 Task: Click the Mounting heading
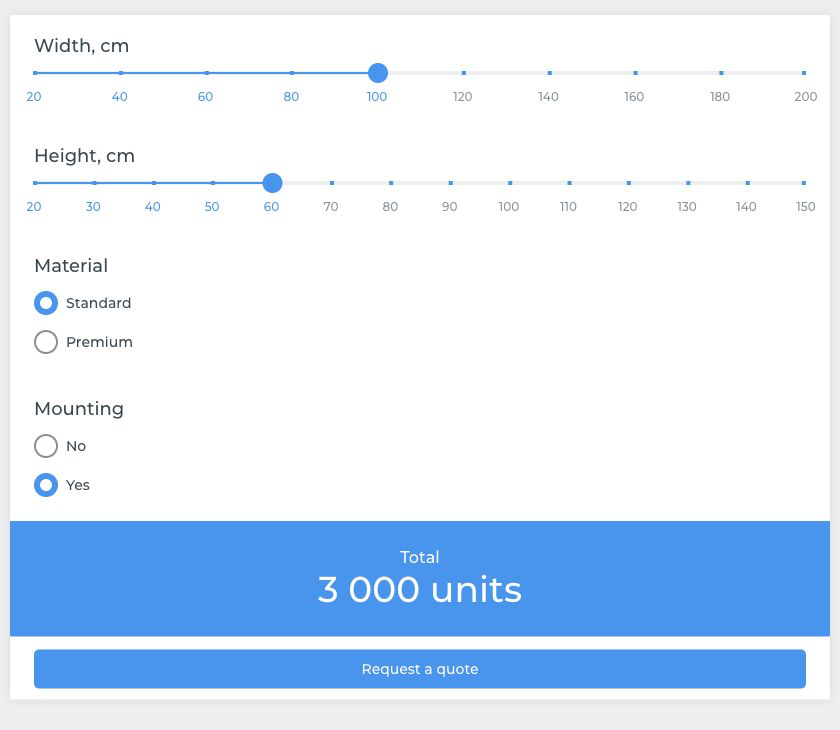tap(79, 409)
